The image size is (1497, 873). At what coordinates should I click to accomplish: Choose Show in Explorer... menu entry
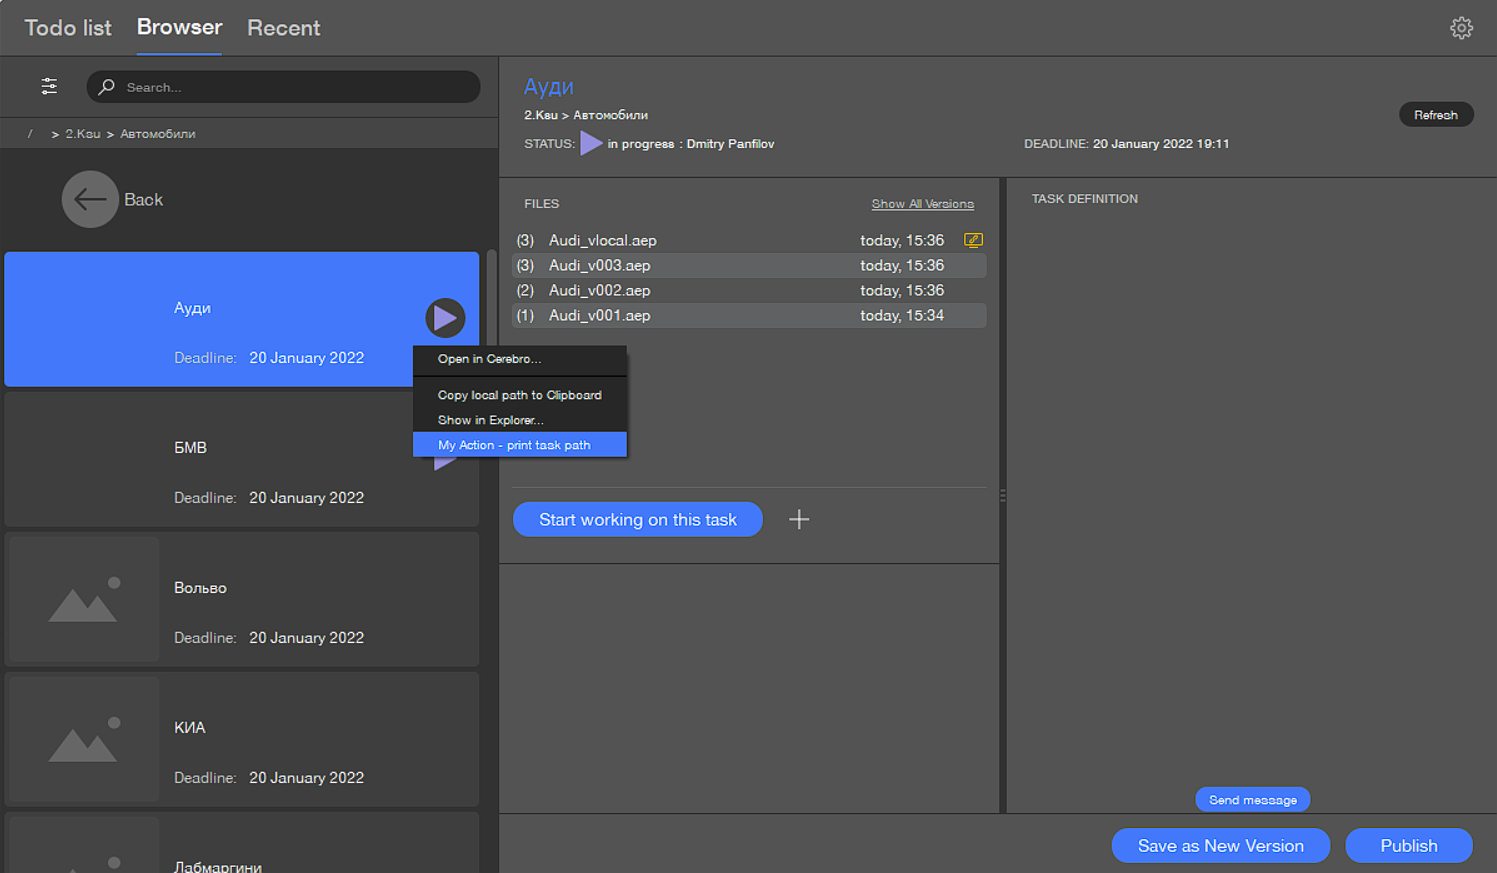[x=520, y=420]
